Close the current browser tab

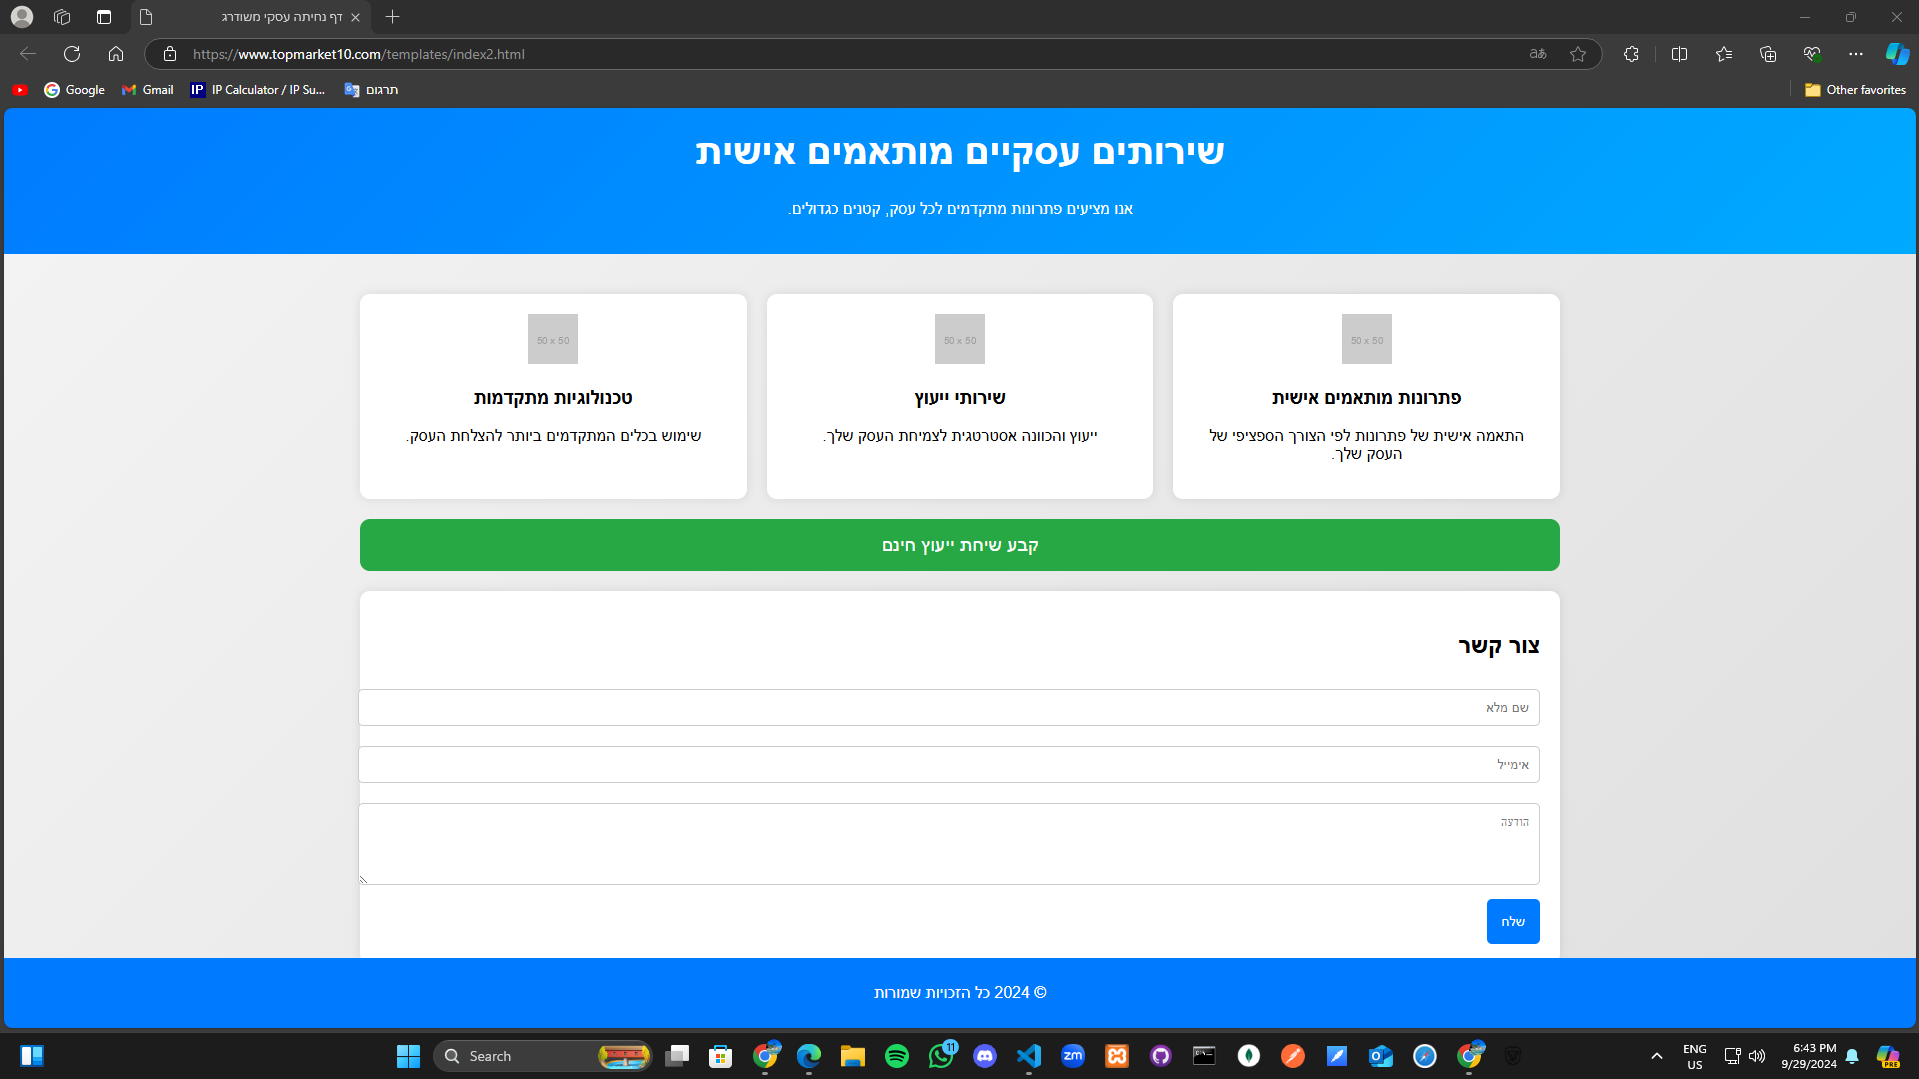pos(355,17)
